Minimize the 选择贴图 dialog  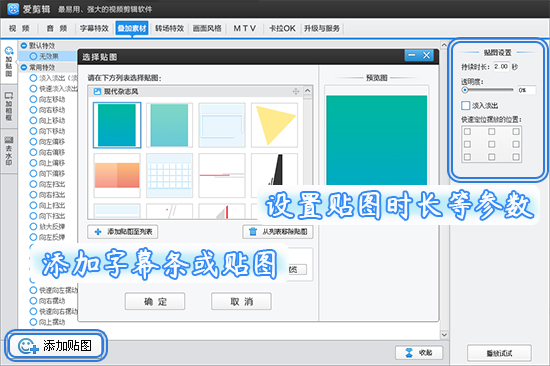pyautogui.click(x=412, y=55)
